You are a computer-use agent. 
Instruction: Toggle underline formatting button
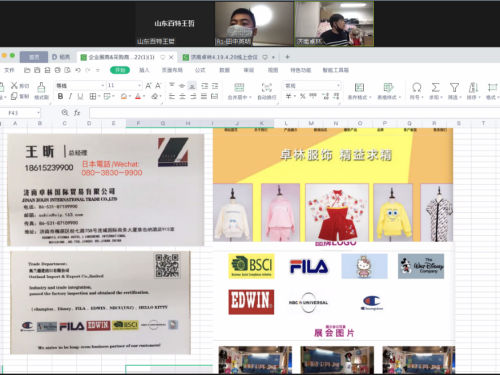pyautogui.click(x=80, y=96)
